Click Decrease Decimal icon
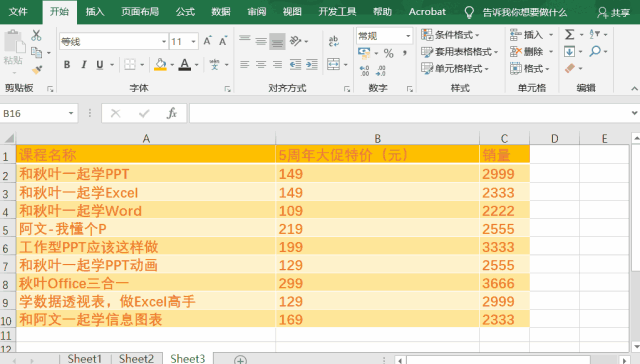 click(x=381, y=70)
